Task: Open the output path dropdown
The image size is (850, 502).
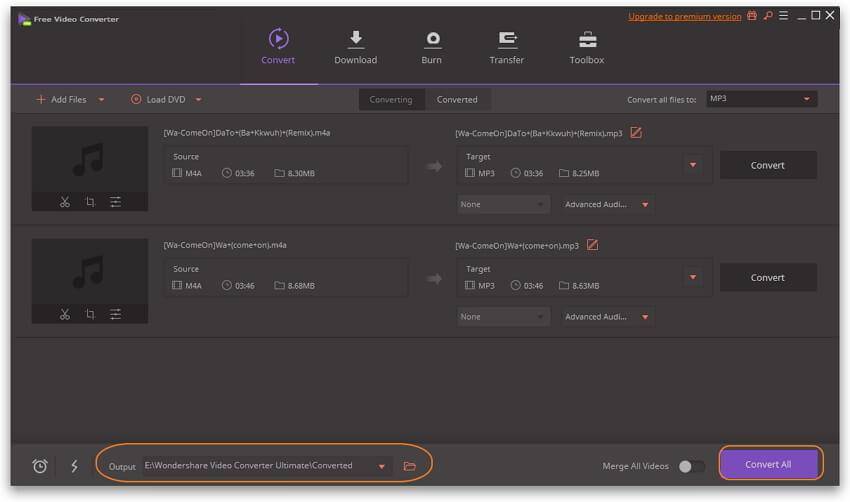Action: tap(381, 466)
